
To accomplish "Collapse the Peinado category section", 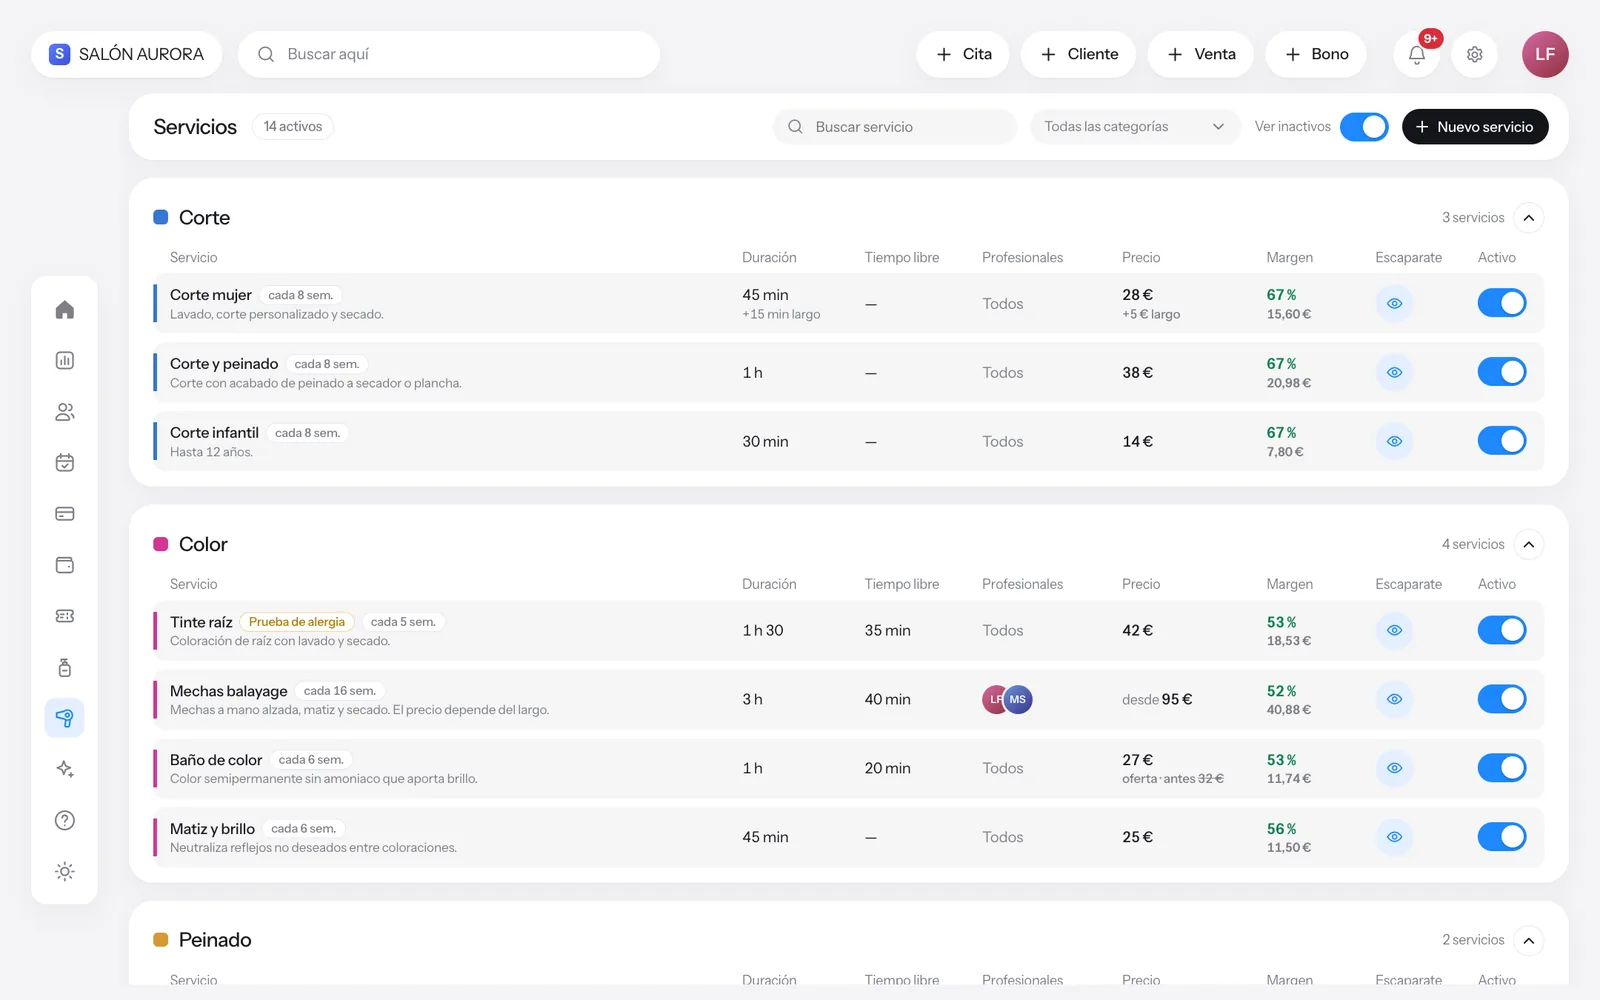I will [1528, 940].
